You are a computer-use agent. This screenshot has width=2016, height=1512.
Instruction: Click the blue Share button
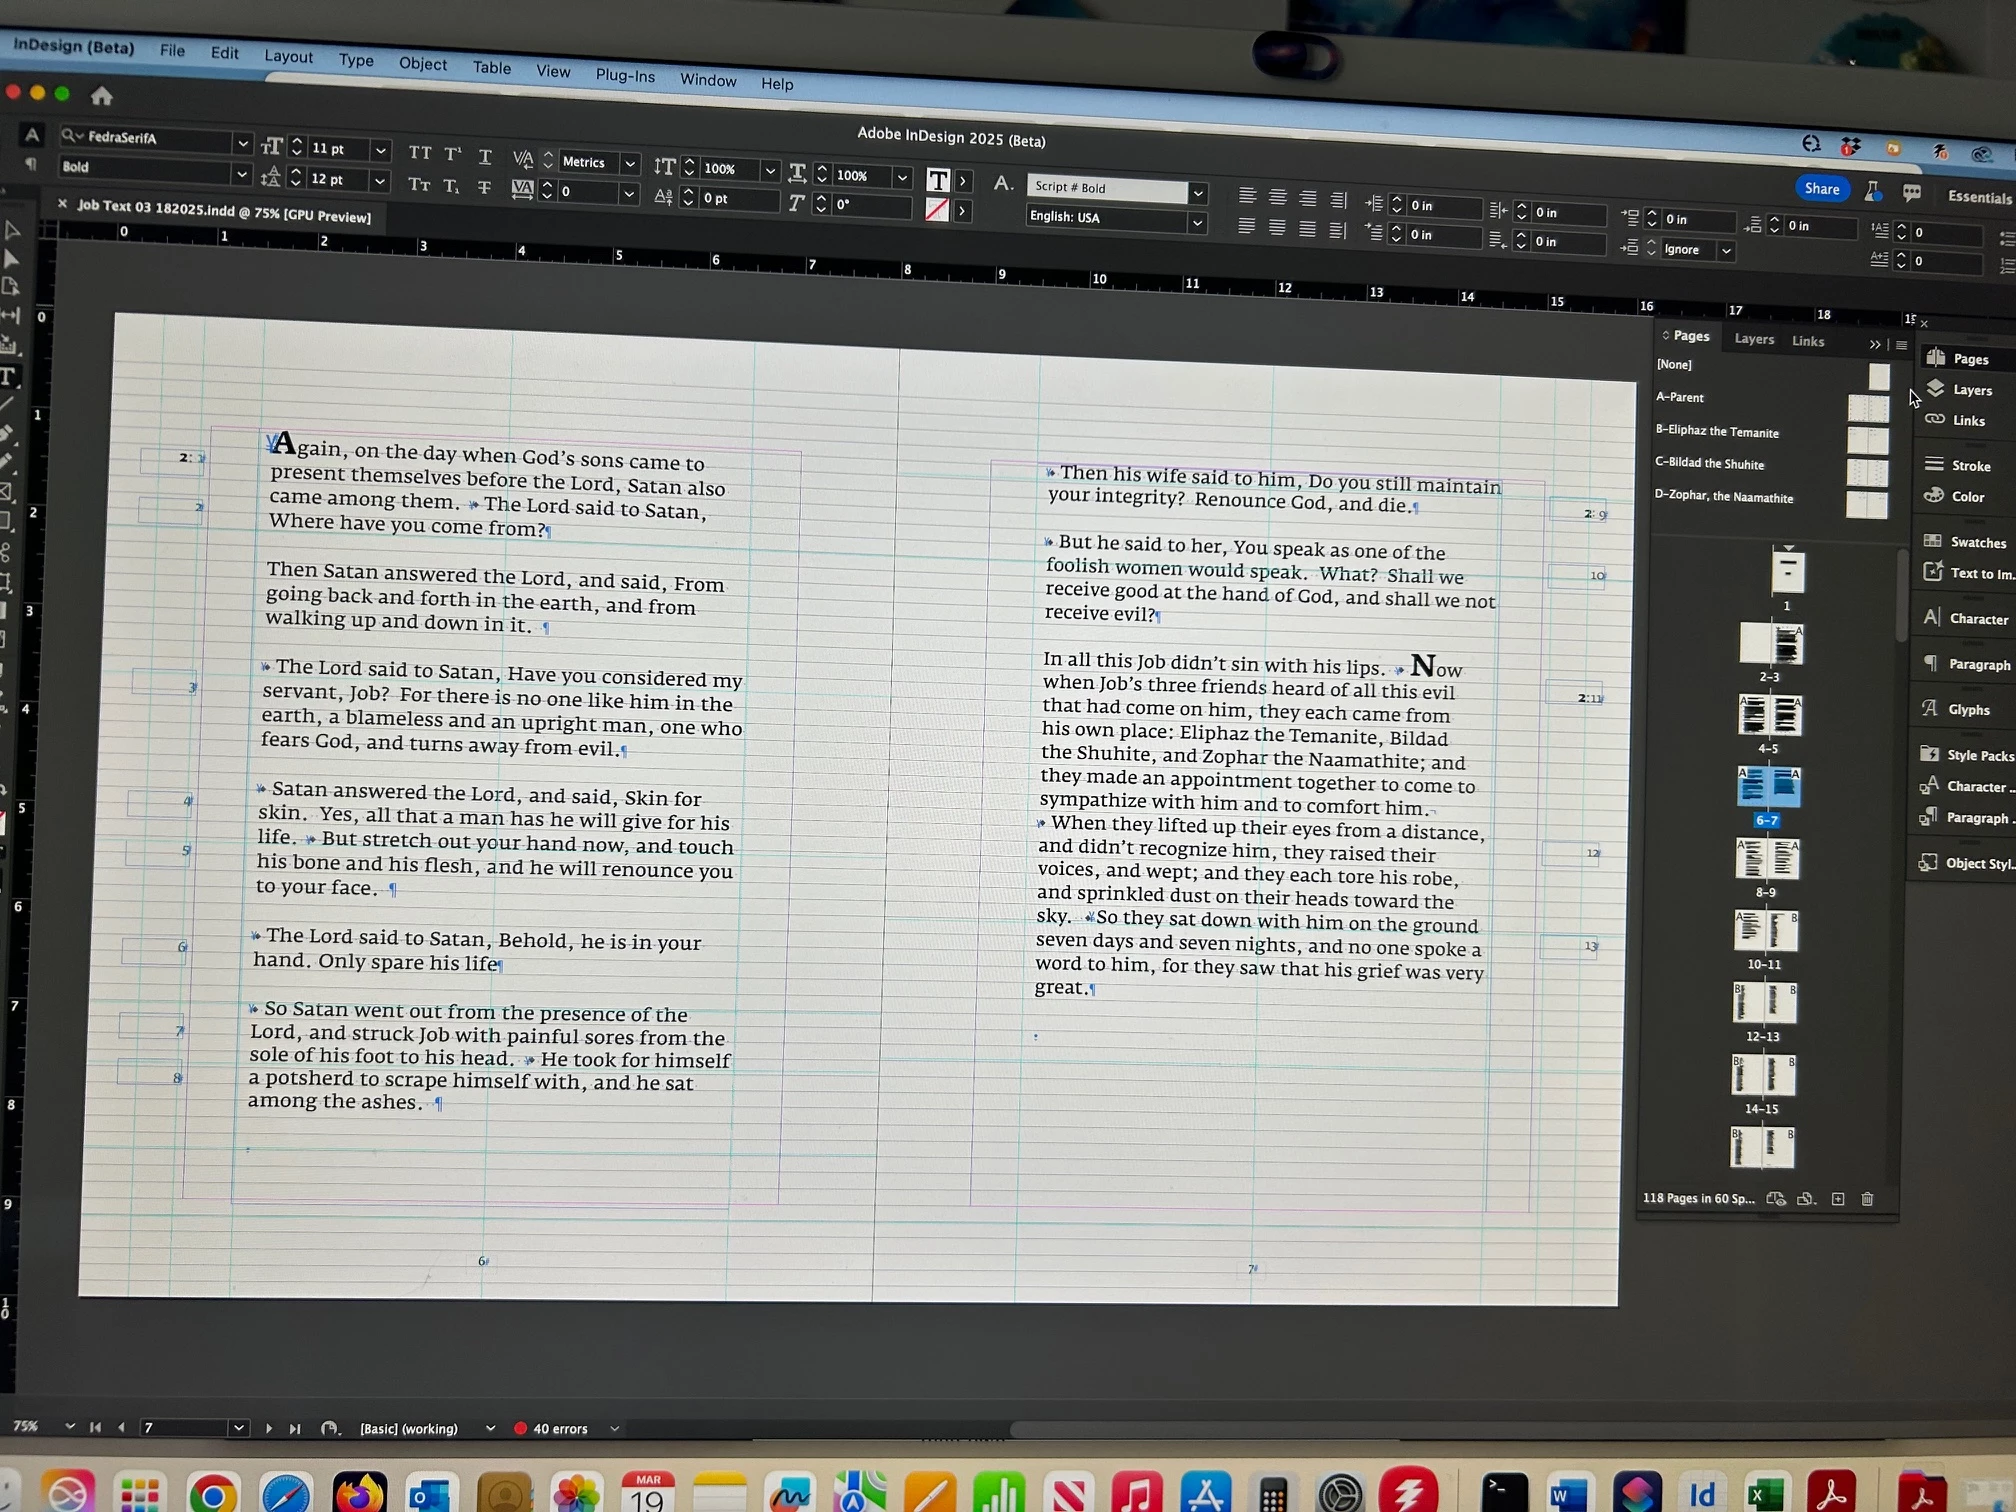tap(1821, 188)
